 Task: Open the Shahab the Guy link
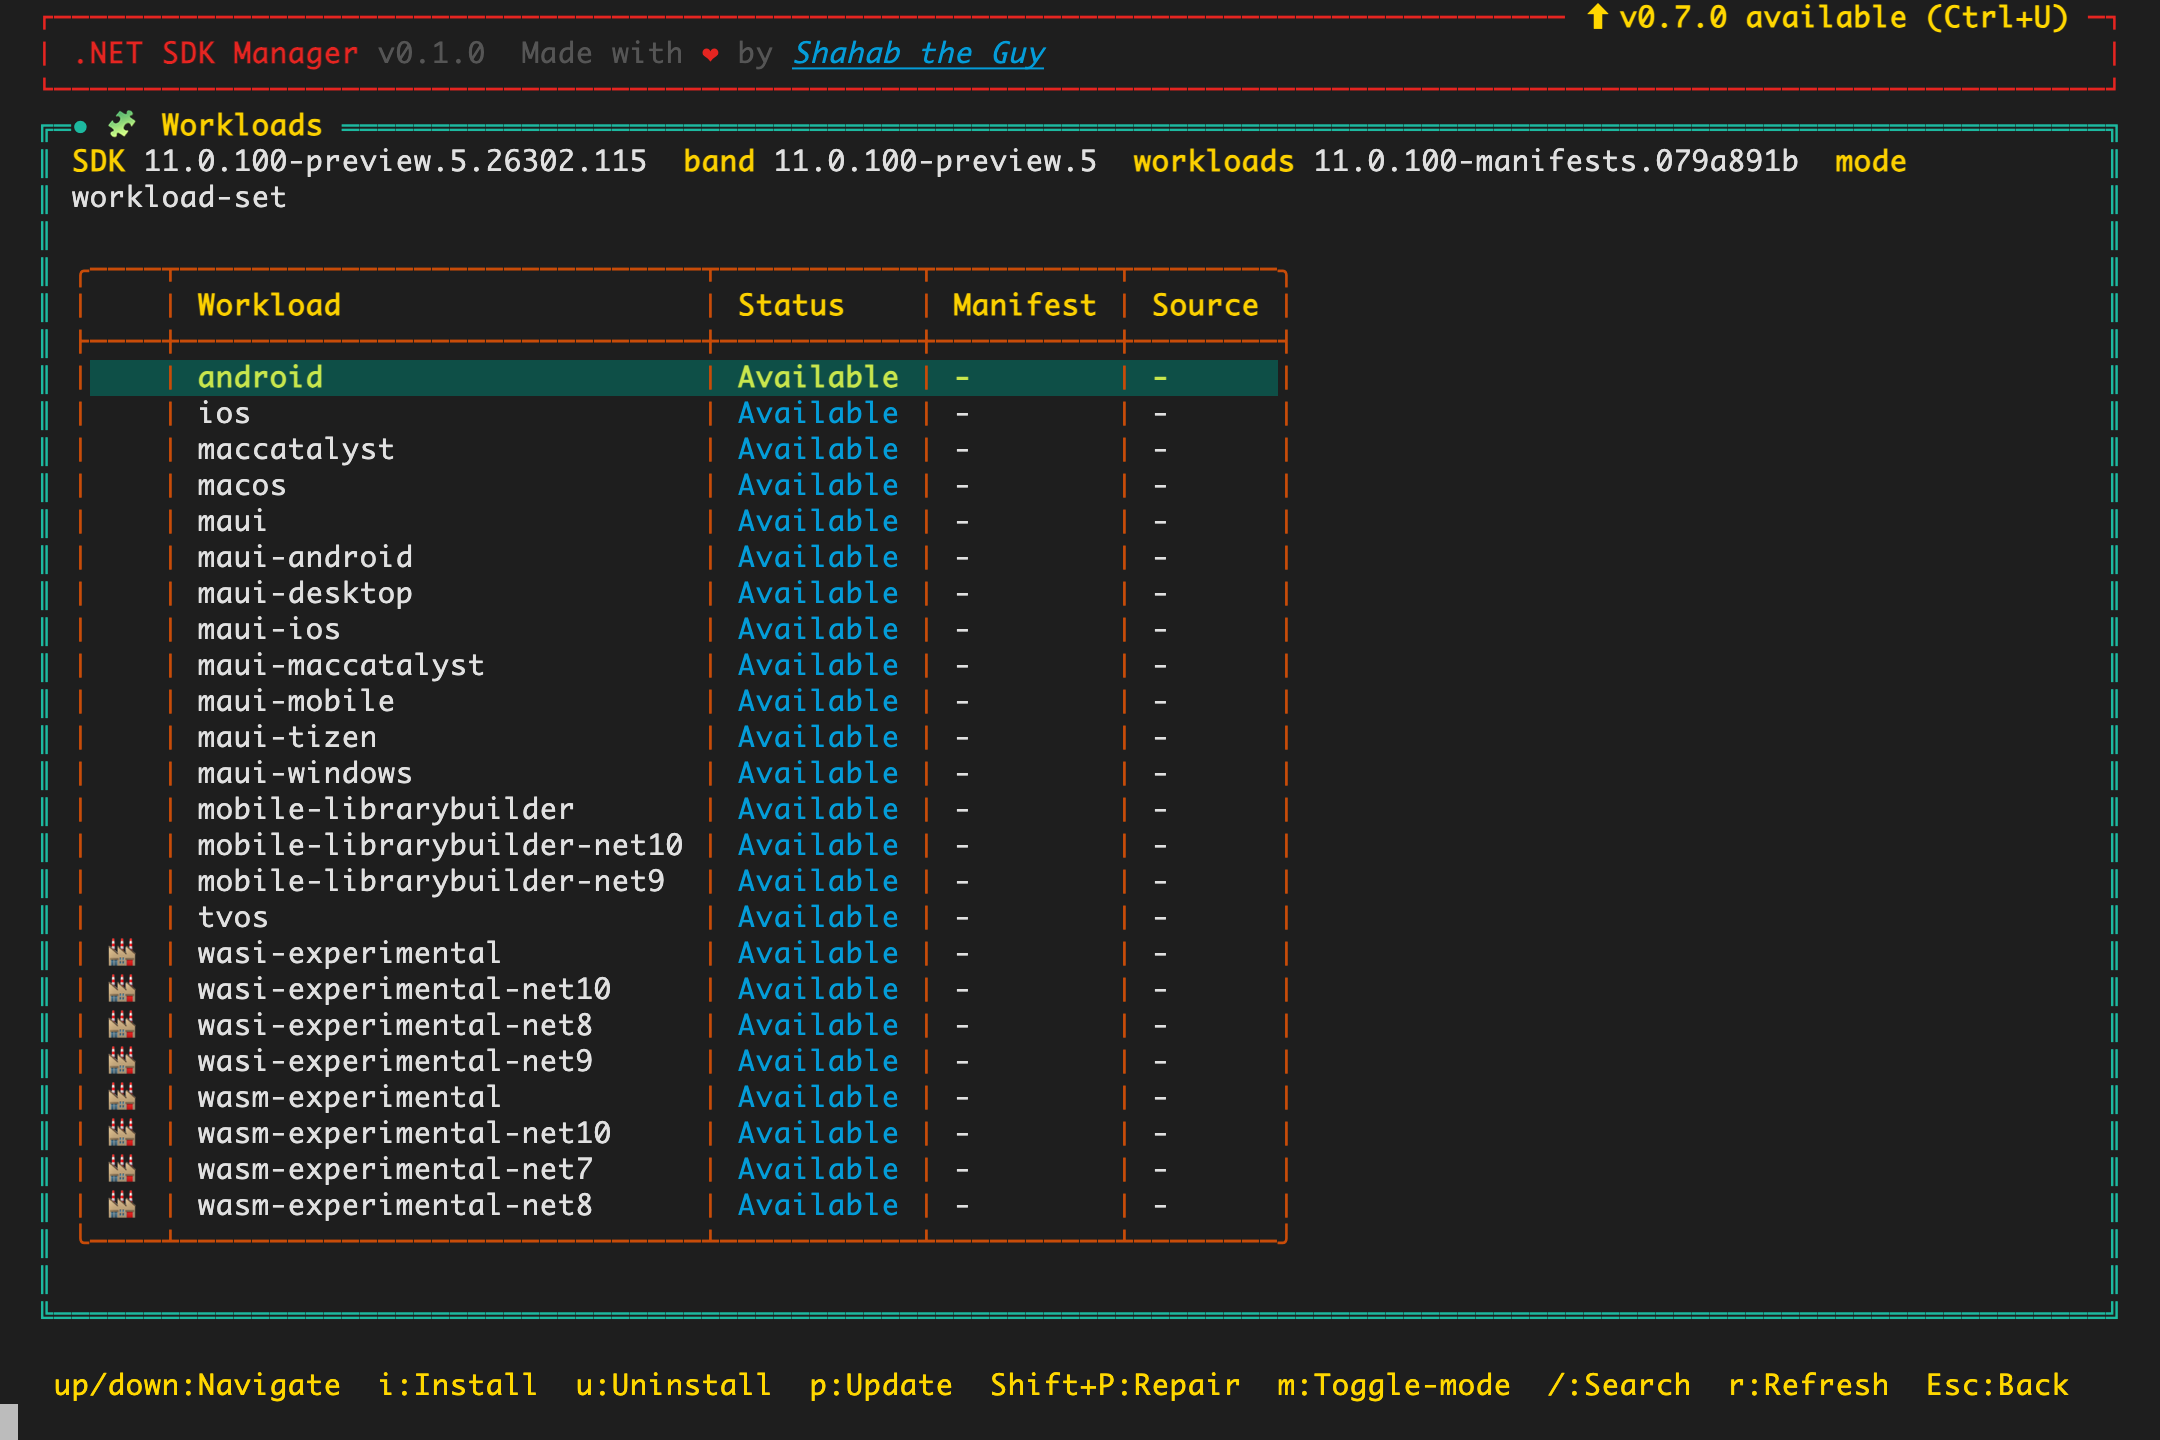[919, 53]
